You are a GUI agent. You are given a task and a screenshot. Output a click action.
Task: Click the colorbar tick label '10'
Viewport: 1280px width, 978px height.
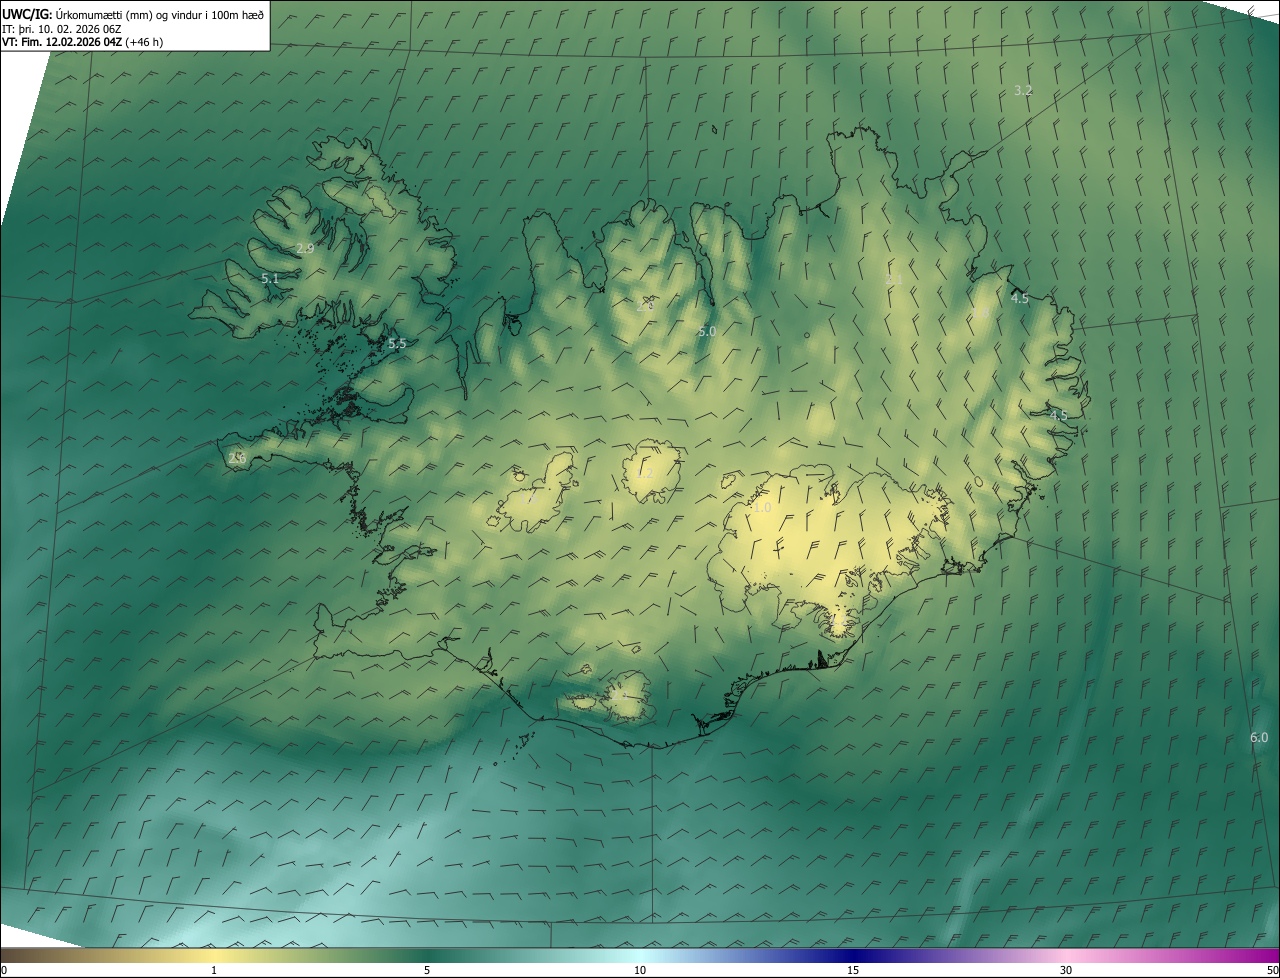pos(640,970)
